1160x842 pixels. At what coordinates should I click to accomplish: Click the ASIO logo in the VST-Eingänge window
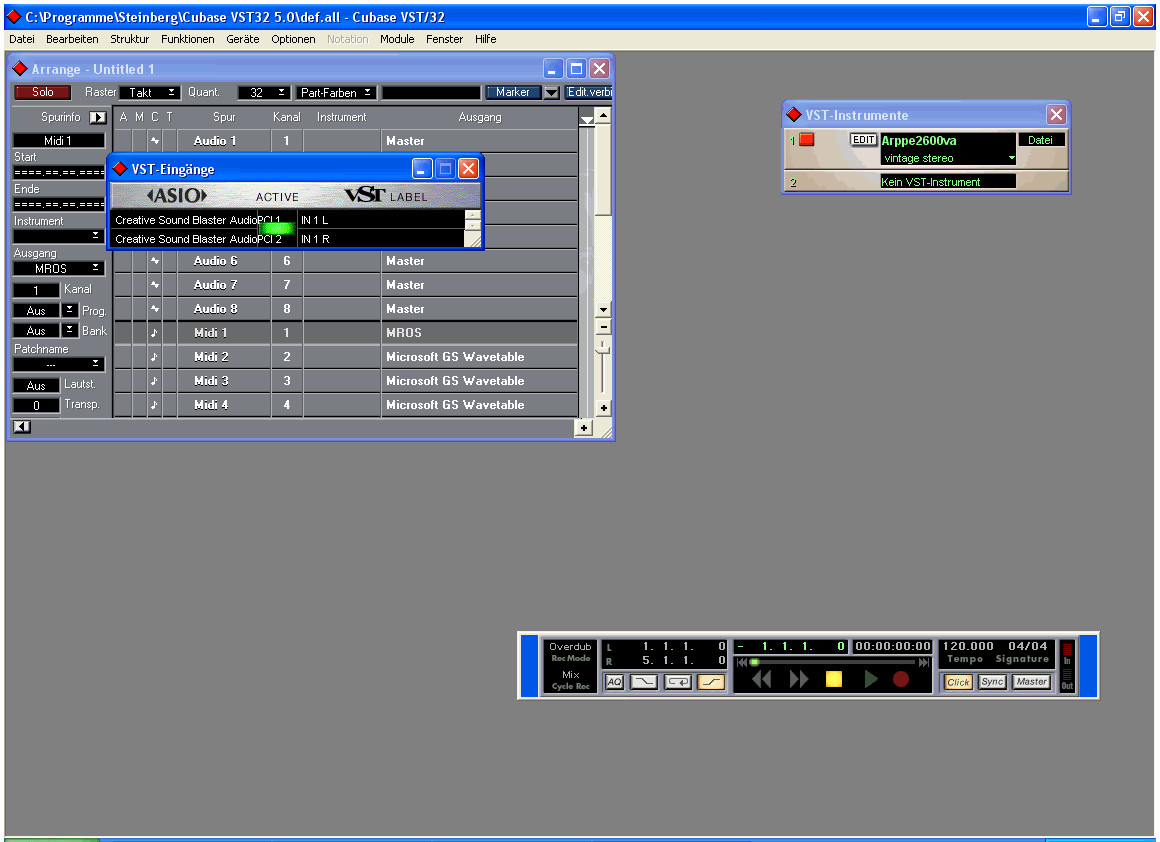(x=177, y=195)
